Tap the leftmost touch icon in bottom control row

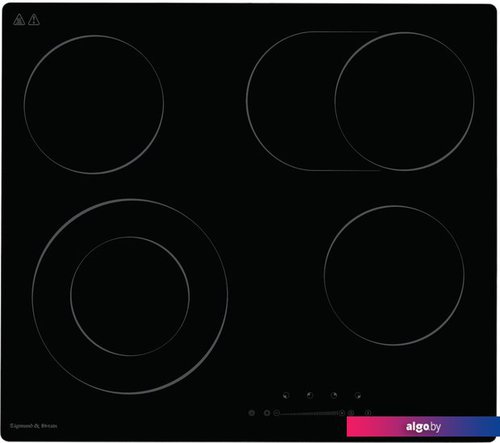tap(252, 413)
